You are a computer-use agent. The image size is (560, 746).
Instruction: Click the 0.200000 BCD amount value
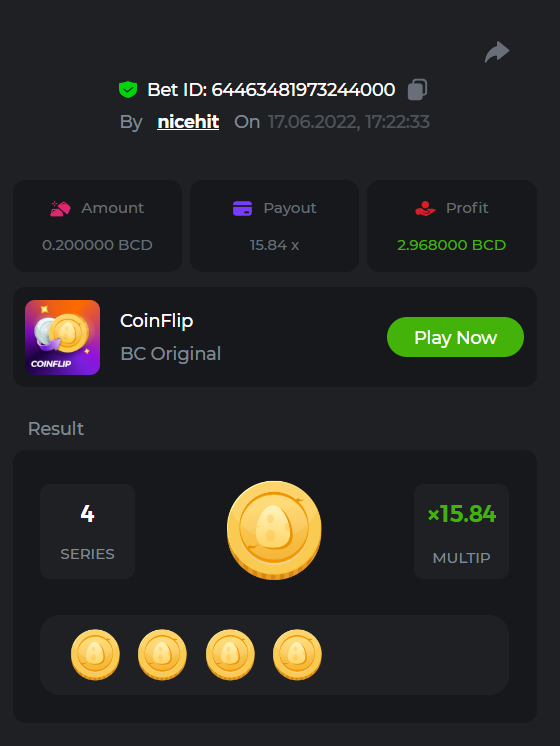(x=97, y=245)
